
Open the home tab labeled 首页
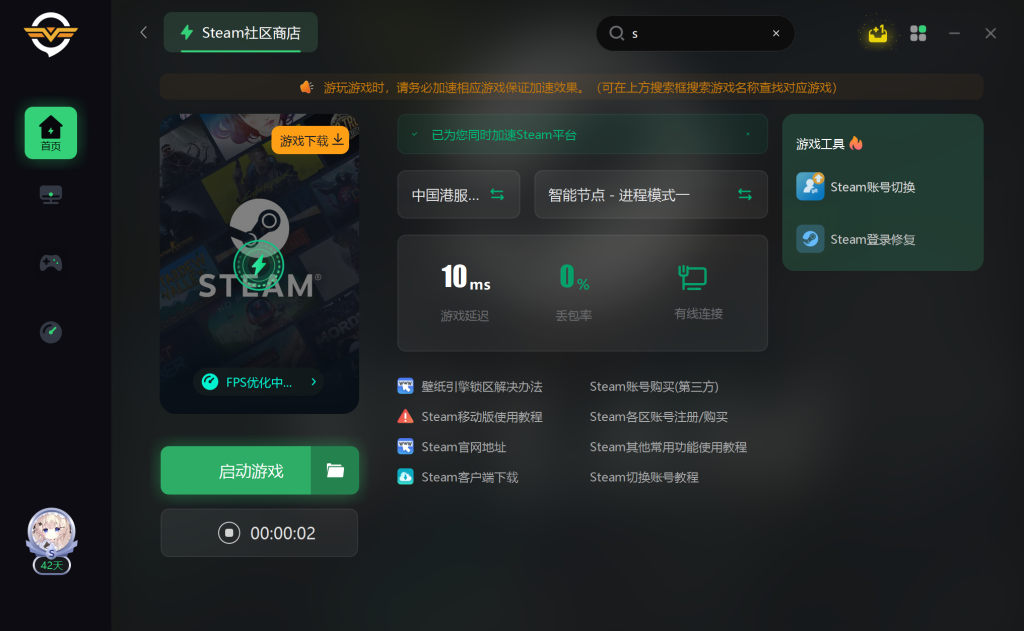[51, 133]
